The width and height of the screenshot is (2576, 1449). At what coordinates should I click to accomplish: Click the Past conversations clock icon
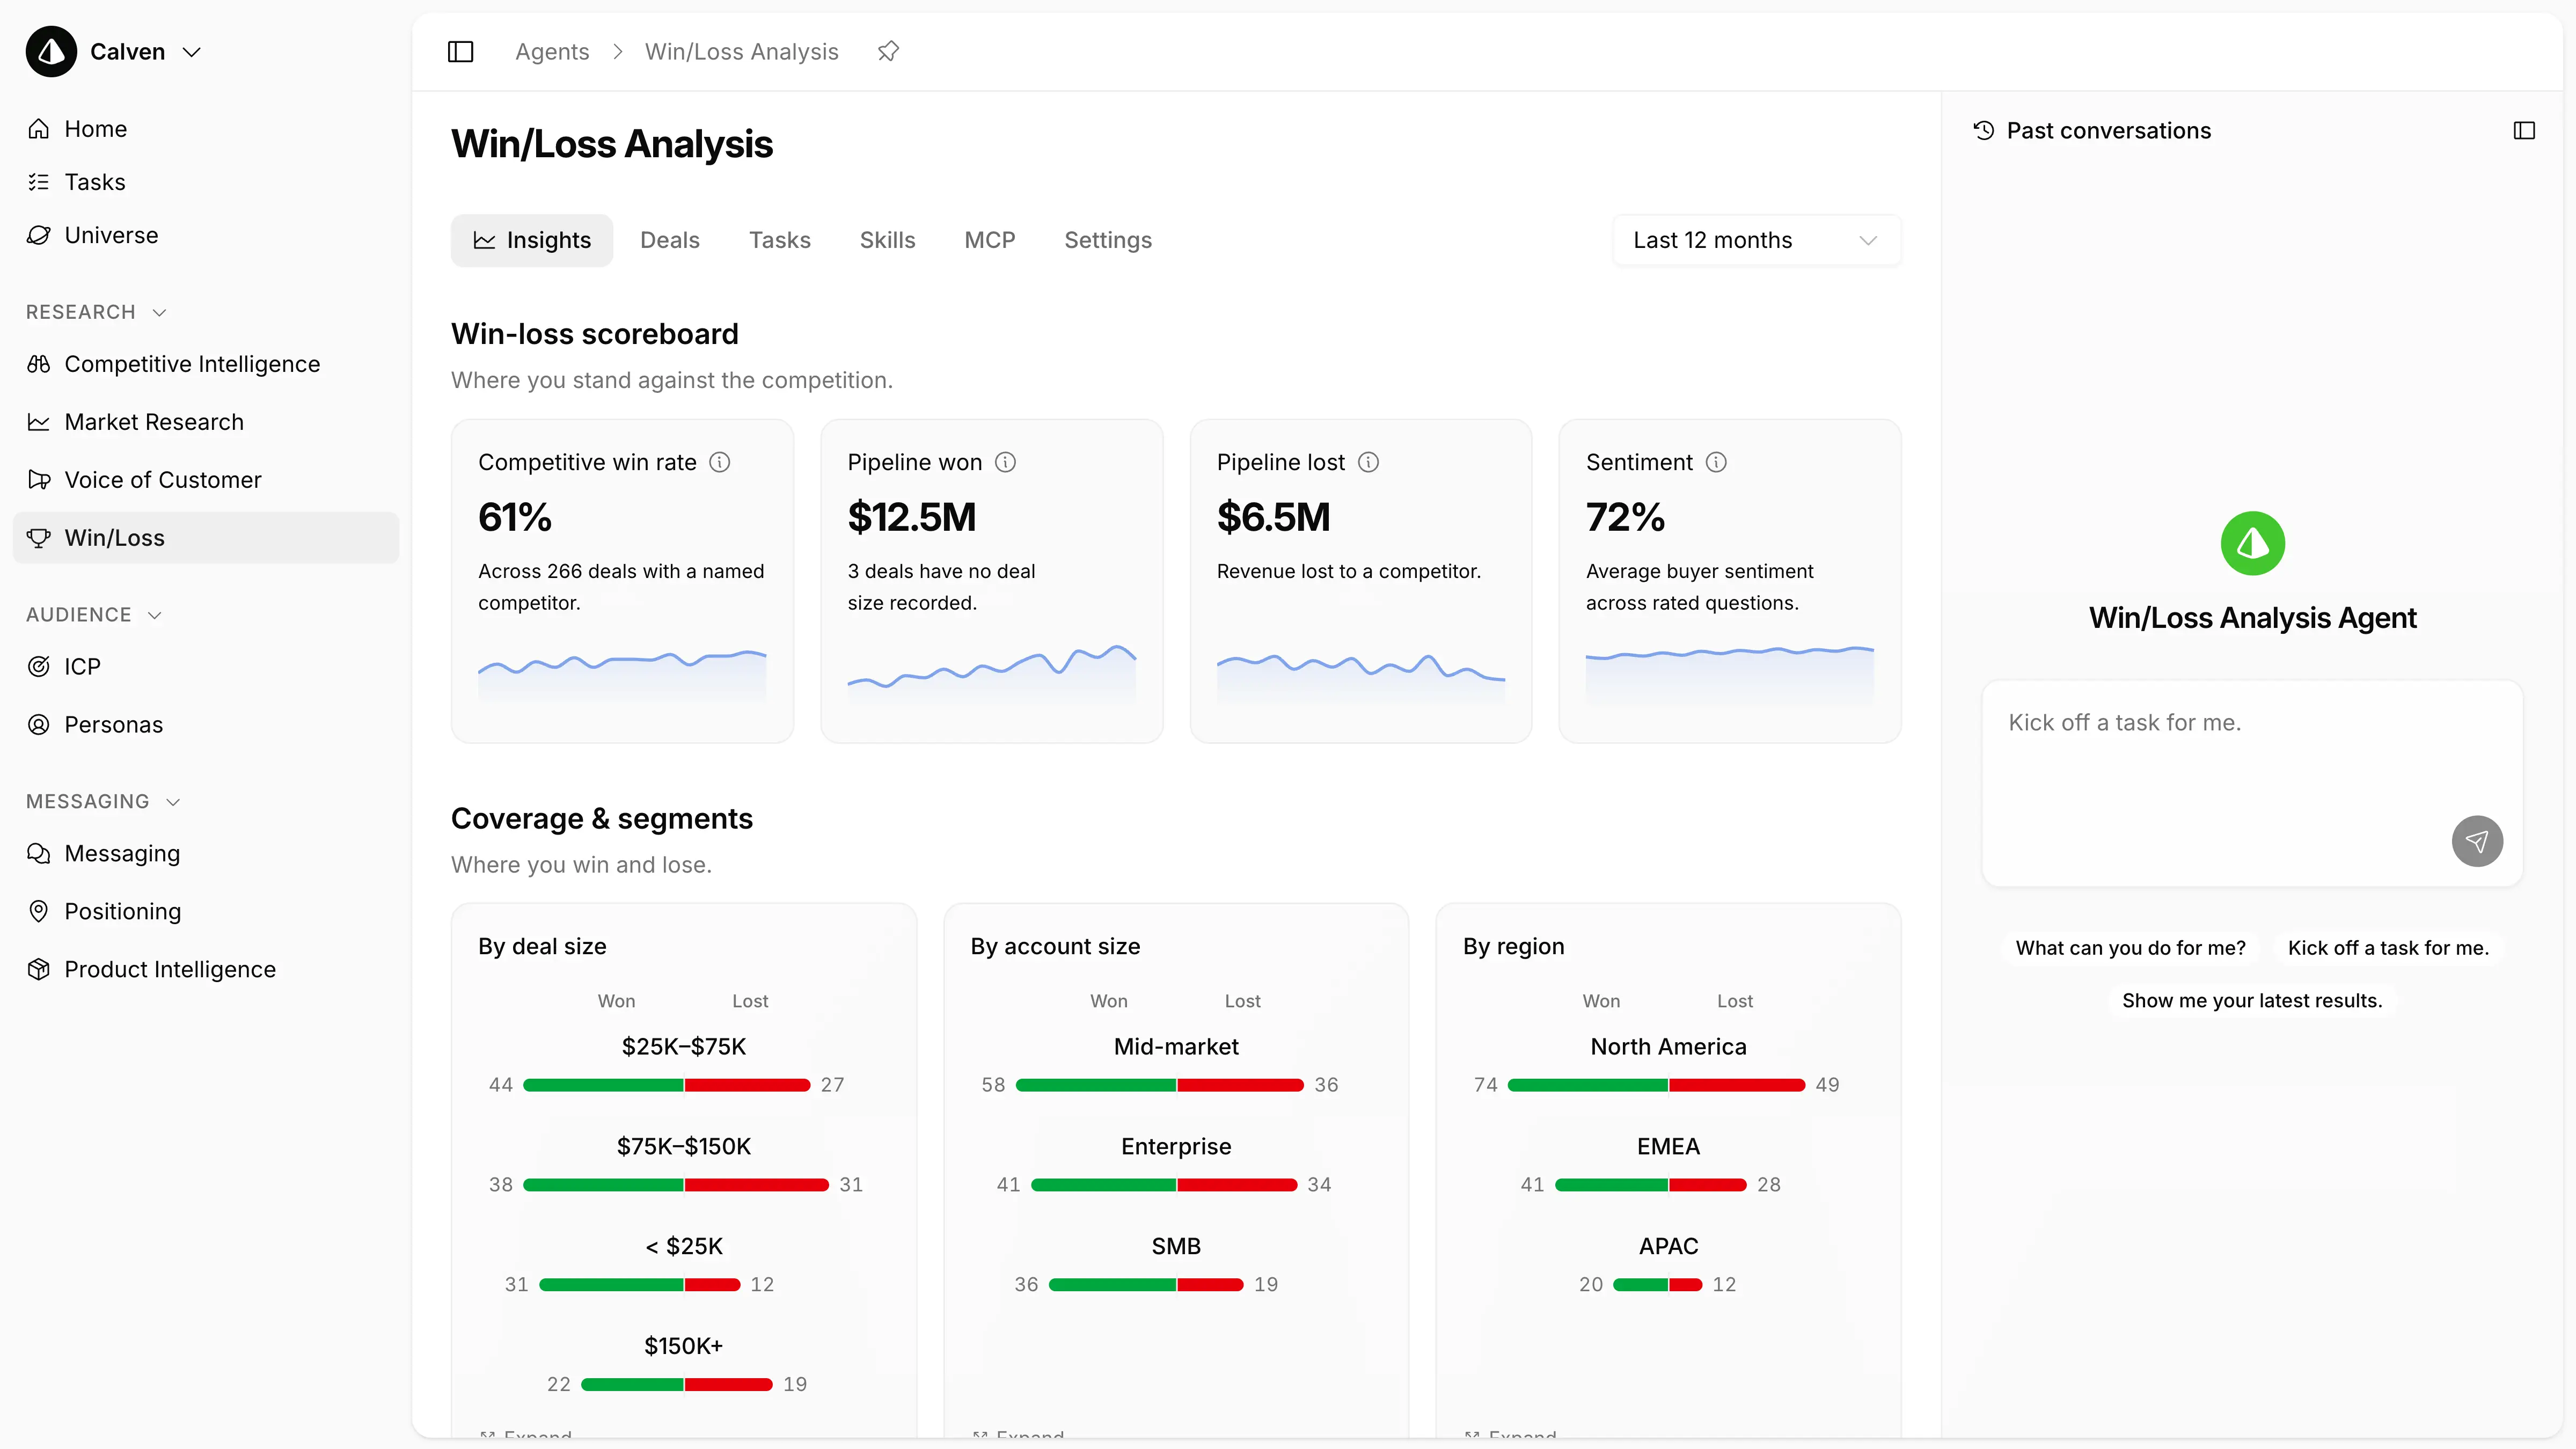(x=1984, y=131)
